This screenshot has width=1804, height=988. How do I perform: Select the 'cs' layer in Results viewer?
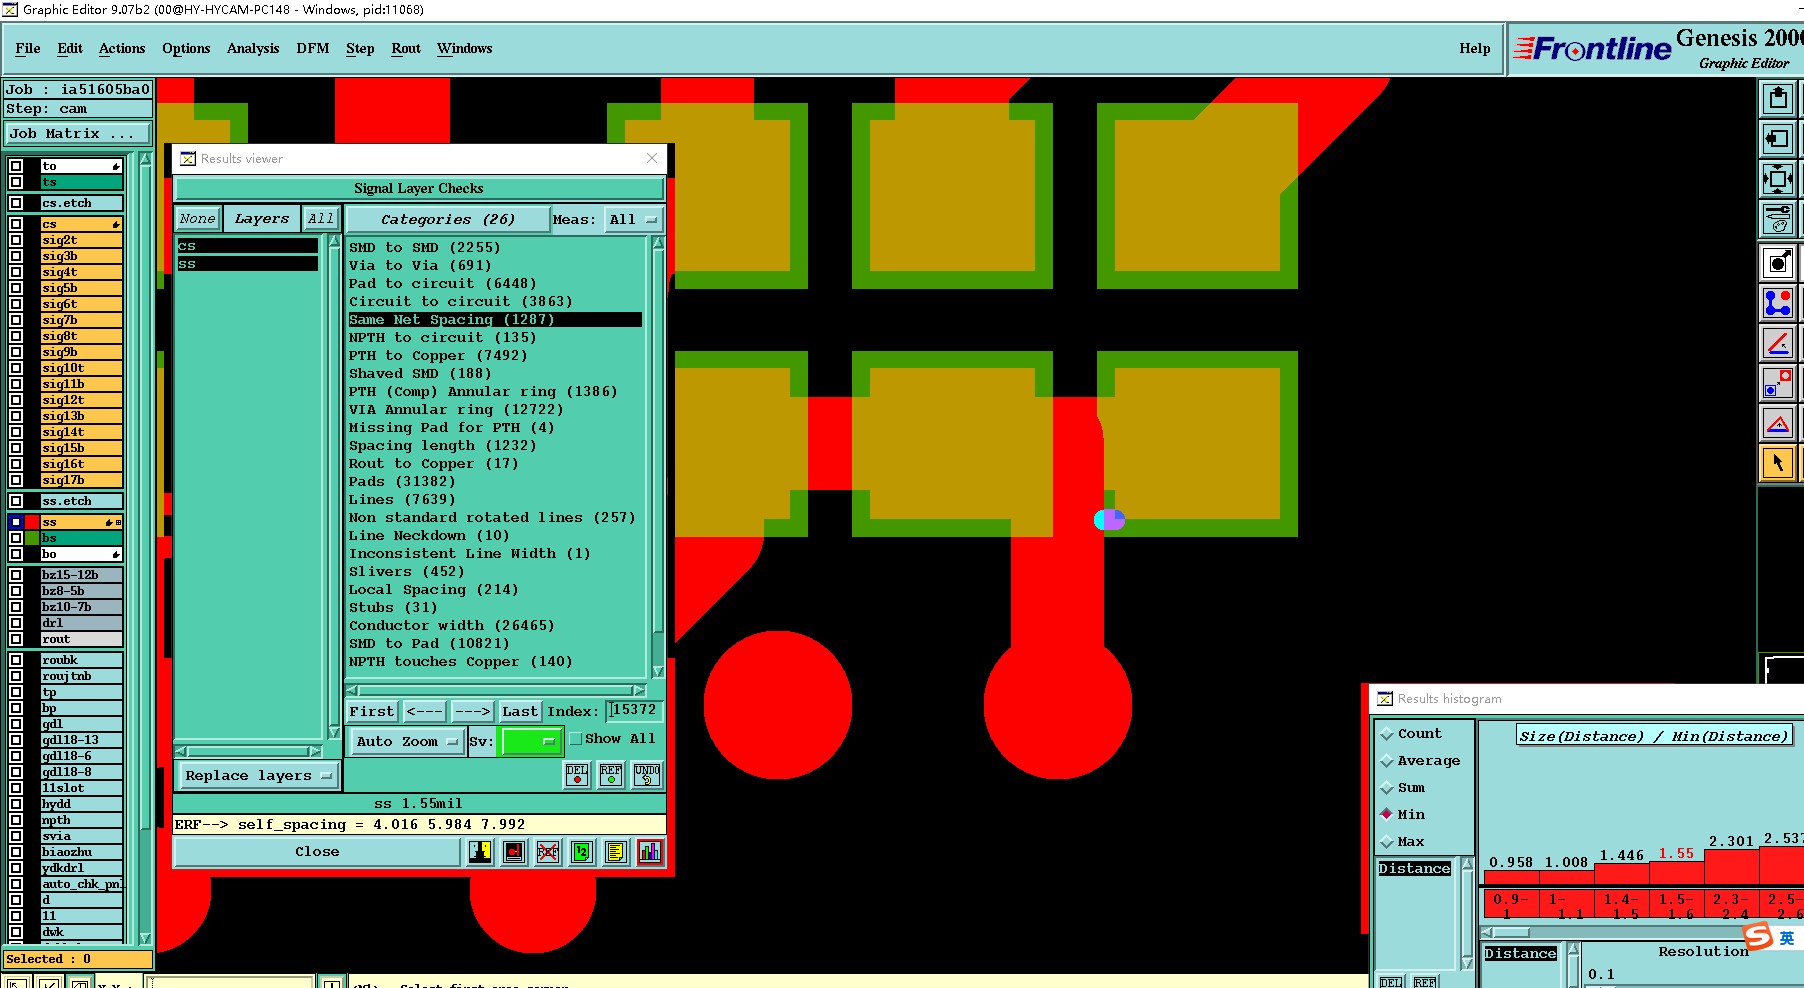(x=247, y=246)
